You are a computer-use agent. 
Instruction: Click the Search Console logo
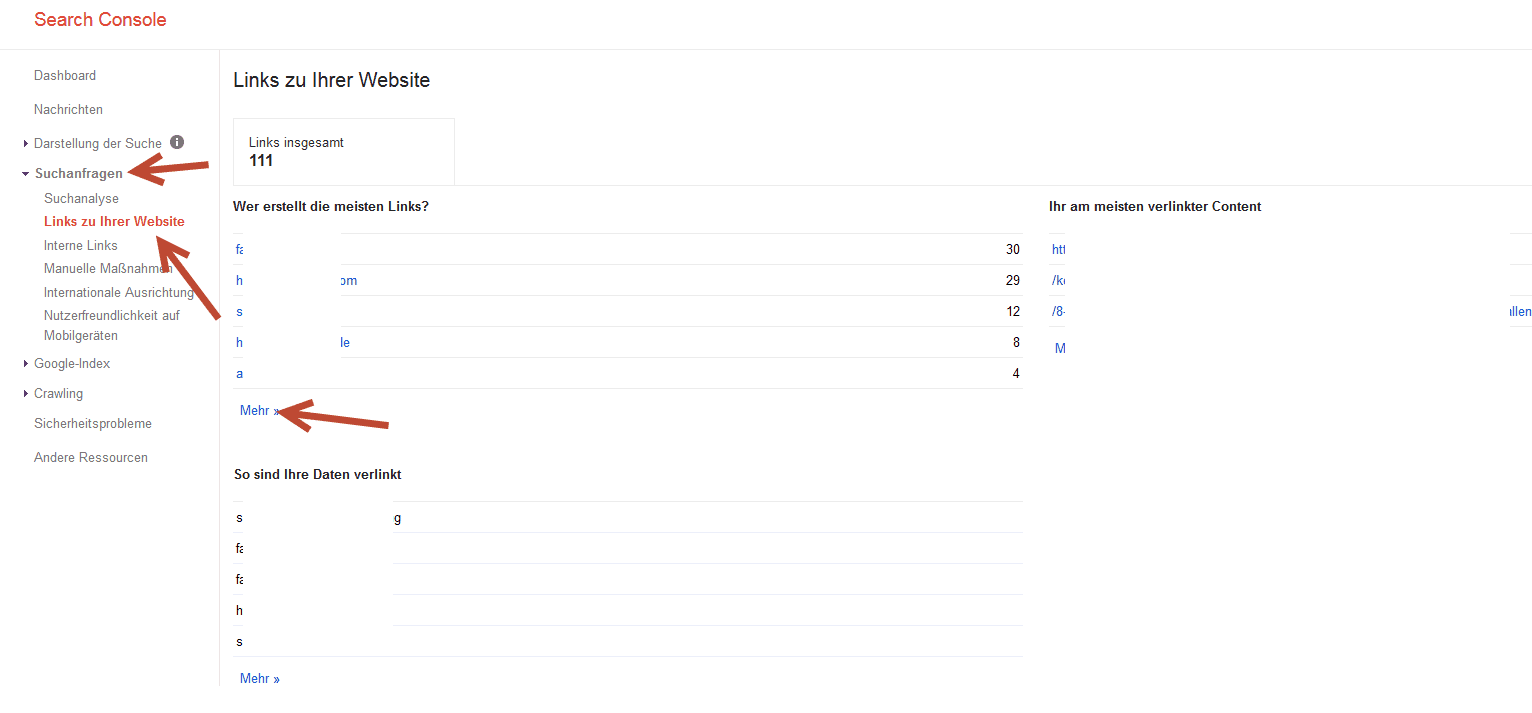[x=100, y=19]
